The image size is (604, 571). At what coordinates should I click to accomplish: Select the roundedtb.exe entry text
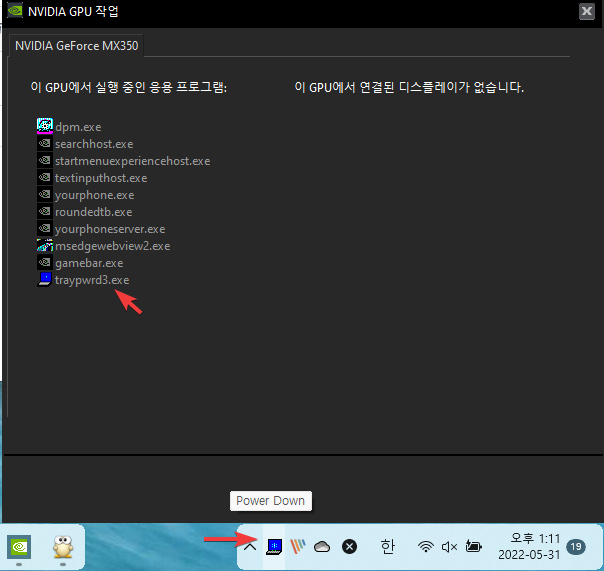(x=94, y=212)
